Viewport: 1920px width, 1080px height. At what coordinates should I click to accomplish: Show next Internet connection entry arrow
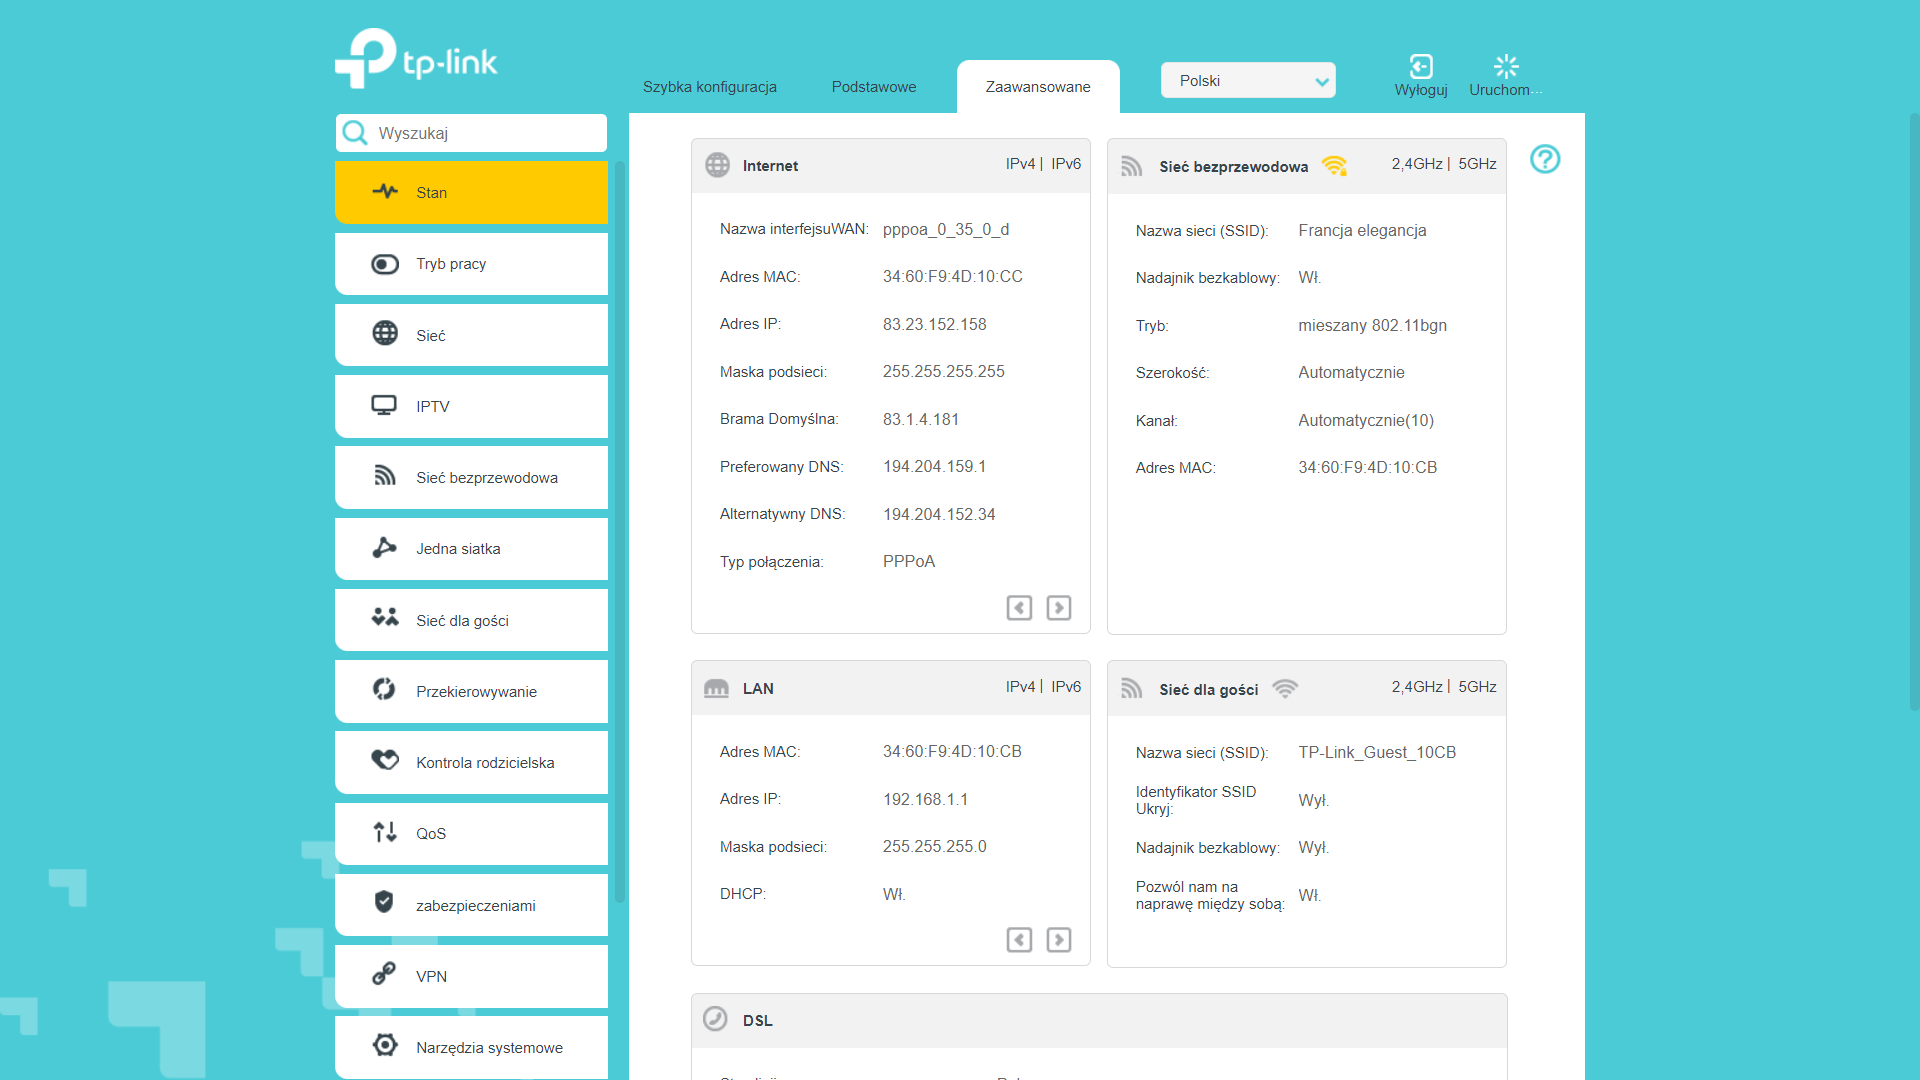(x=1059, y=608)
